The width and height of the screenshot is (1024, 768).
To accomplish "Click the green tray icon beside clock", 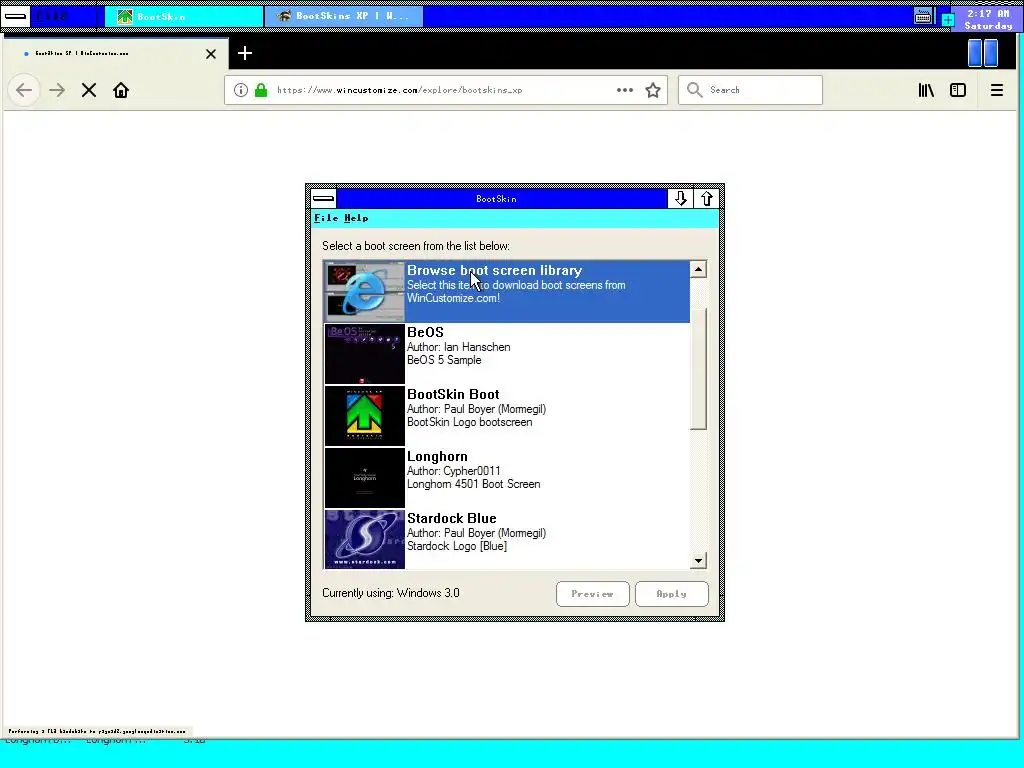I will [x=948, y=20].
